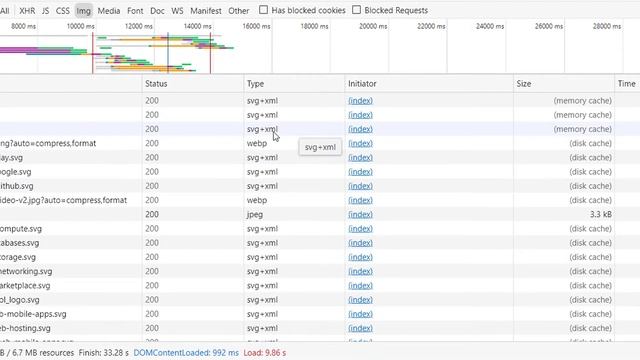Image resolution: width=640 pixels, height=360 pixels.
Task: Select the arketplace.svg request row
Action: [320, 286]
